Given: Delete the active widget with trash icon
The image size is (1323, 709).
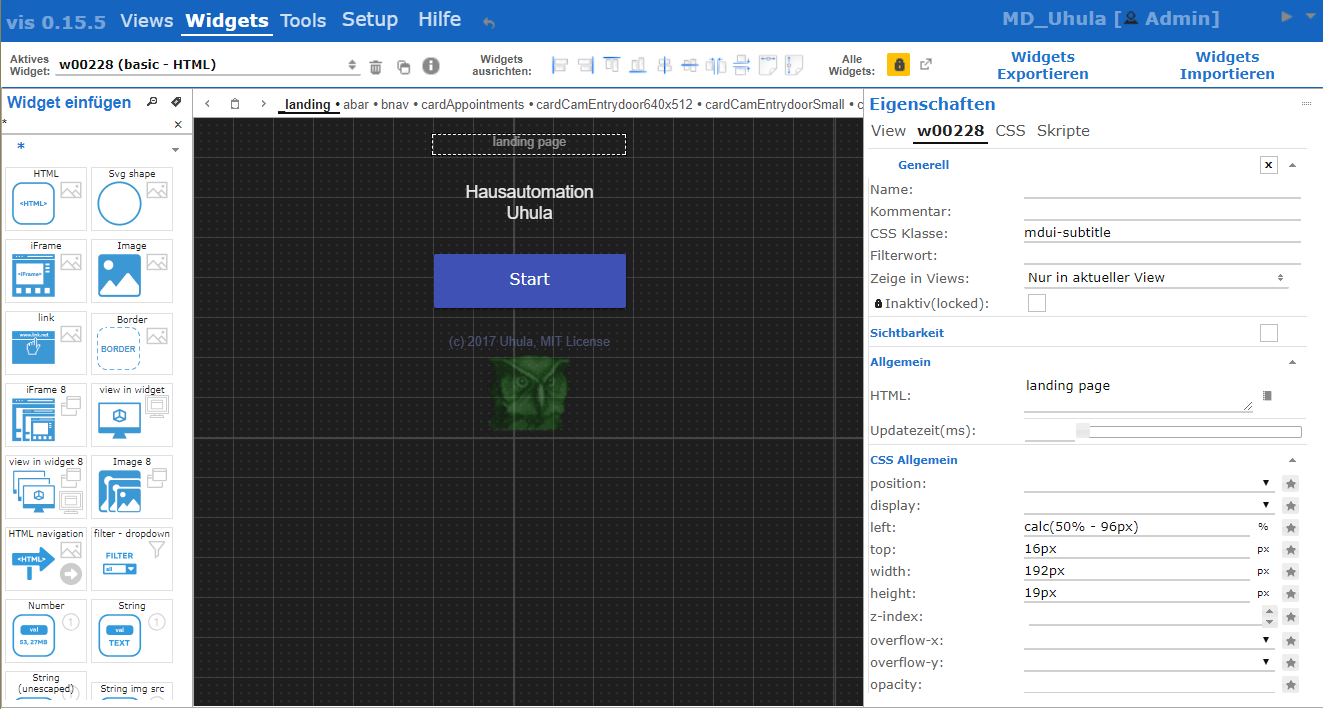Looking at the screenshot, I should click(x=376, y=67).
